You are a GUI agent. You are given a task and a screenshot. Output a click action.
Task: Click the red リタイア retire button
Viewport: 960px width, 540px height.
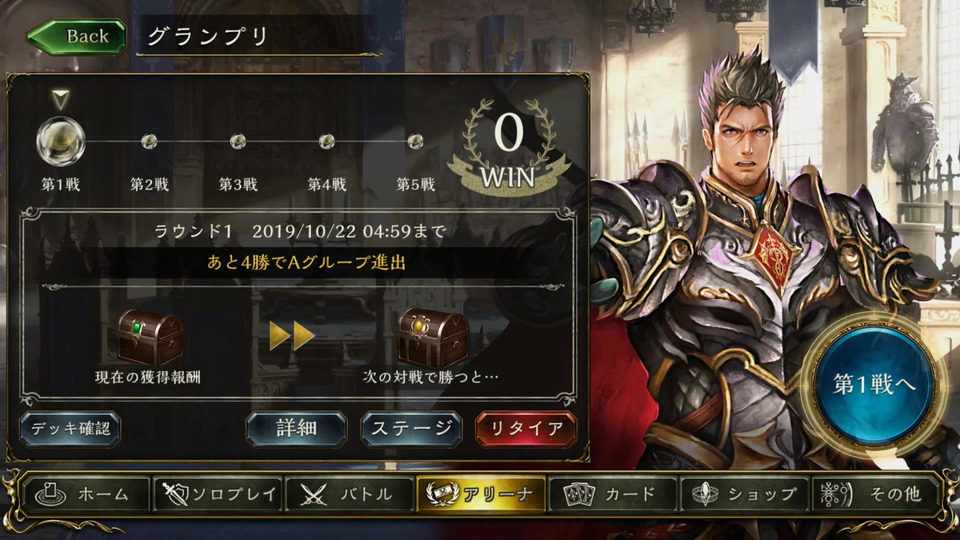pos(526,429)
